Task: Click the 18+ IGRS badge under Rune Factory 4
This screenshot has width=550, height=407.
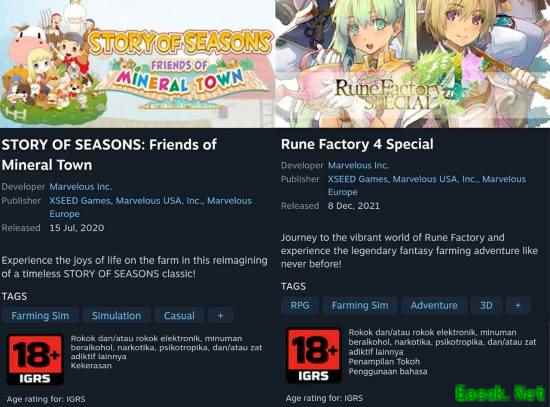Action: 314,355
